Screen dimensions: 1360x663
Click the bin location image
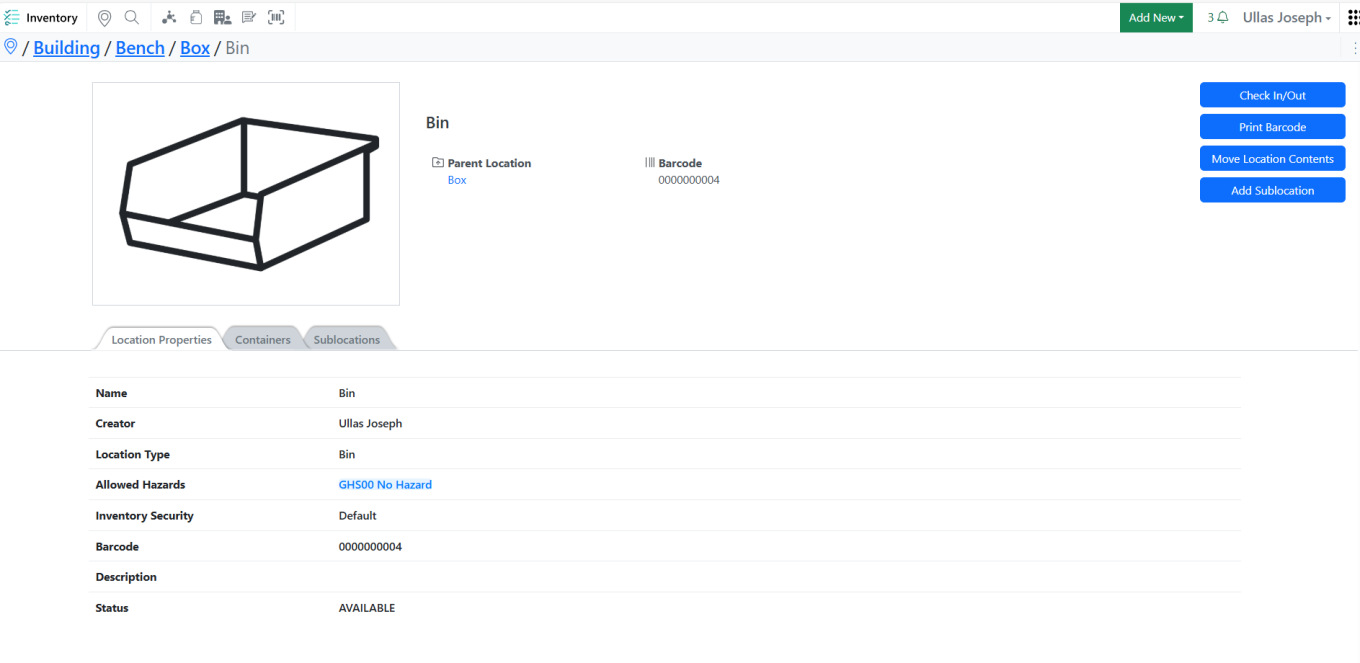tap(246, 194)
